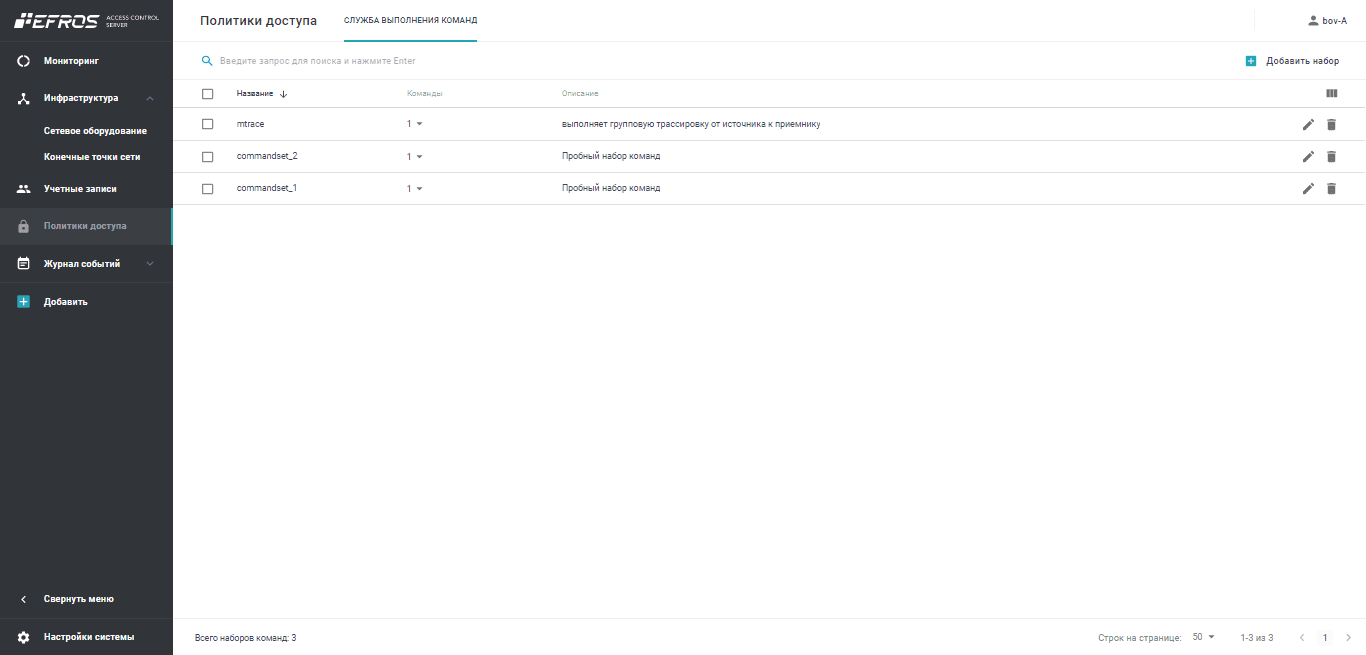
Task: Click the collapse menu left arrow icon
Action: point(24,599)
